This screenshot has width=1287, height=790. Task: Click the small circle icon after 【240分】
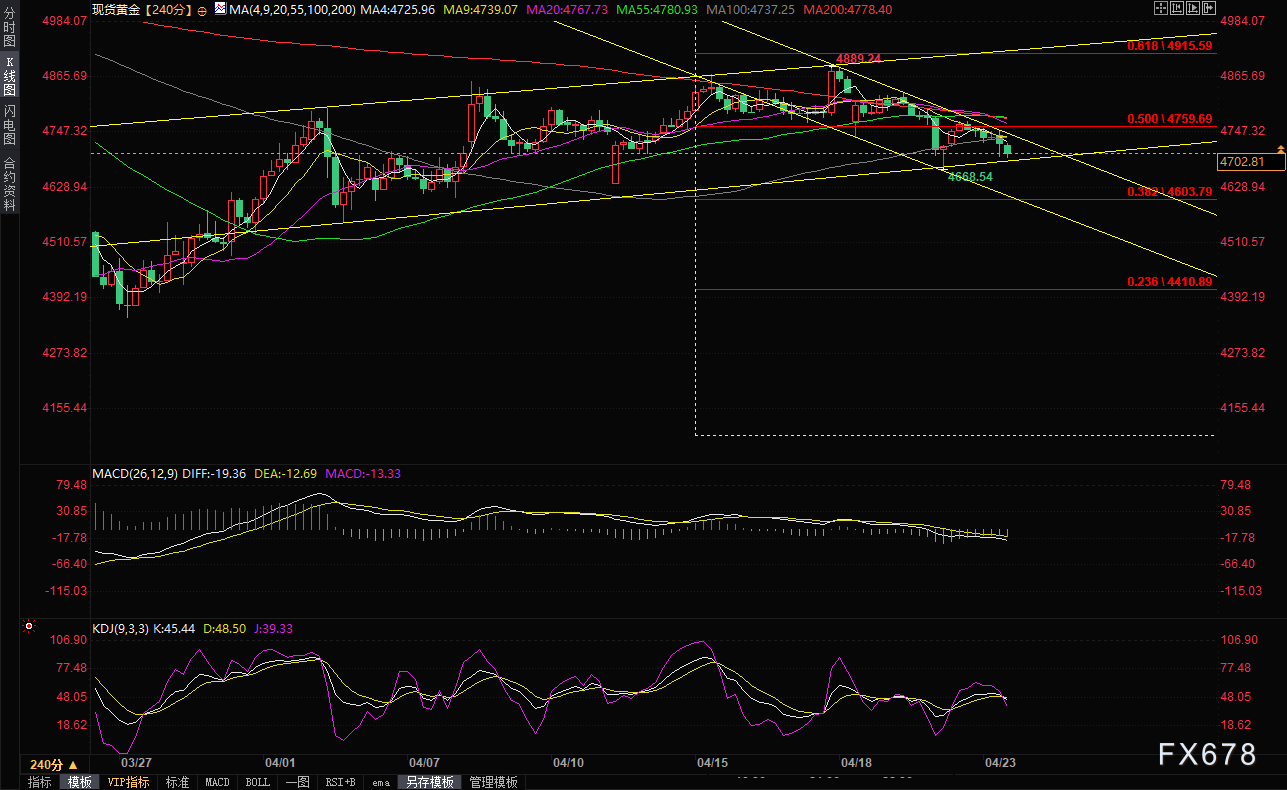tap(203, 10)
